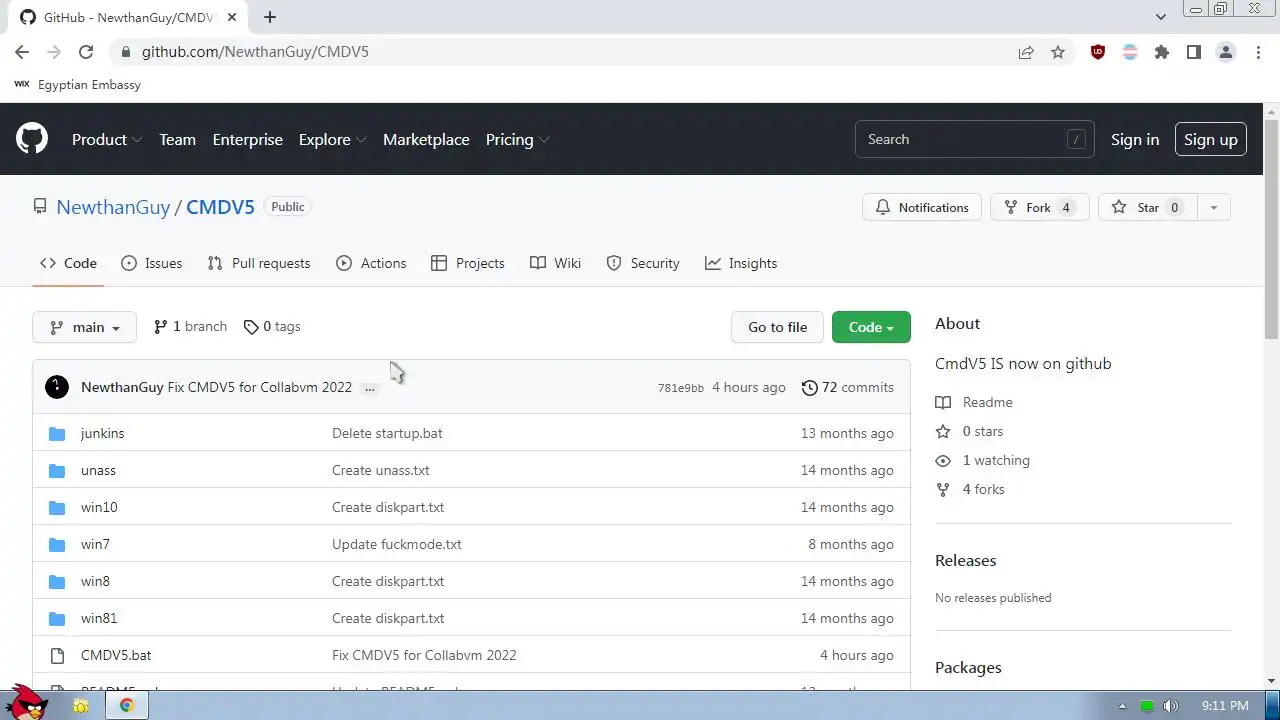The width and height of the screenshot is (1280, 720).
Task: Open the Actions tab
Action: 371,263
